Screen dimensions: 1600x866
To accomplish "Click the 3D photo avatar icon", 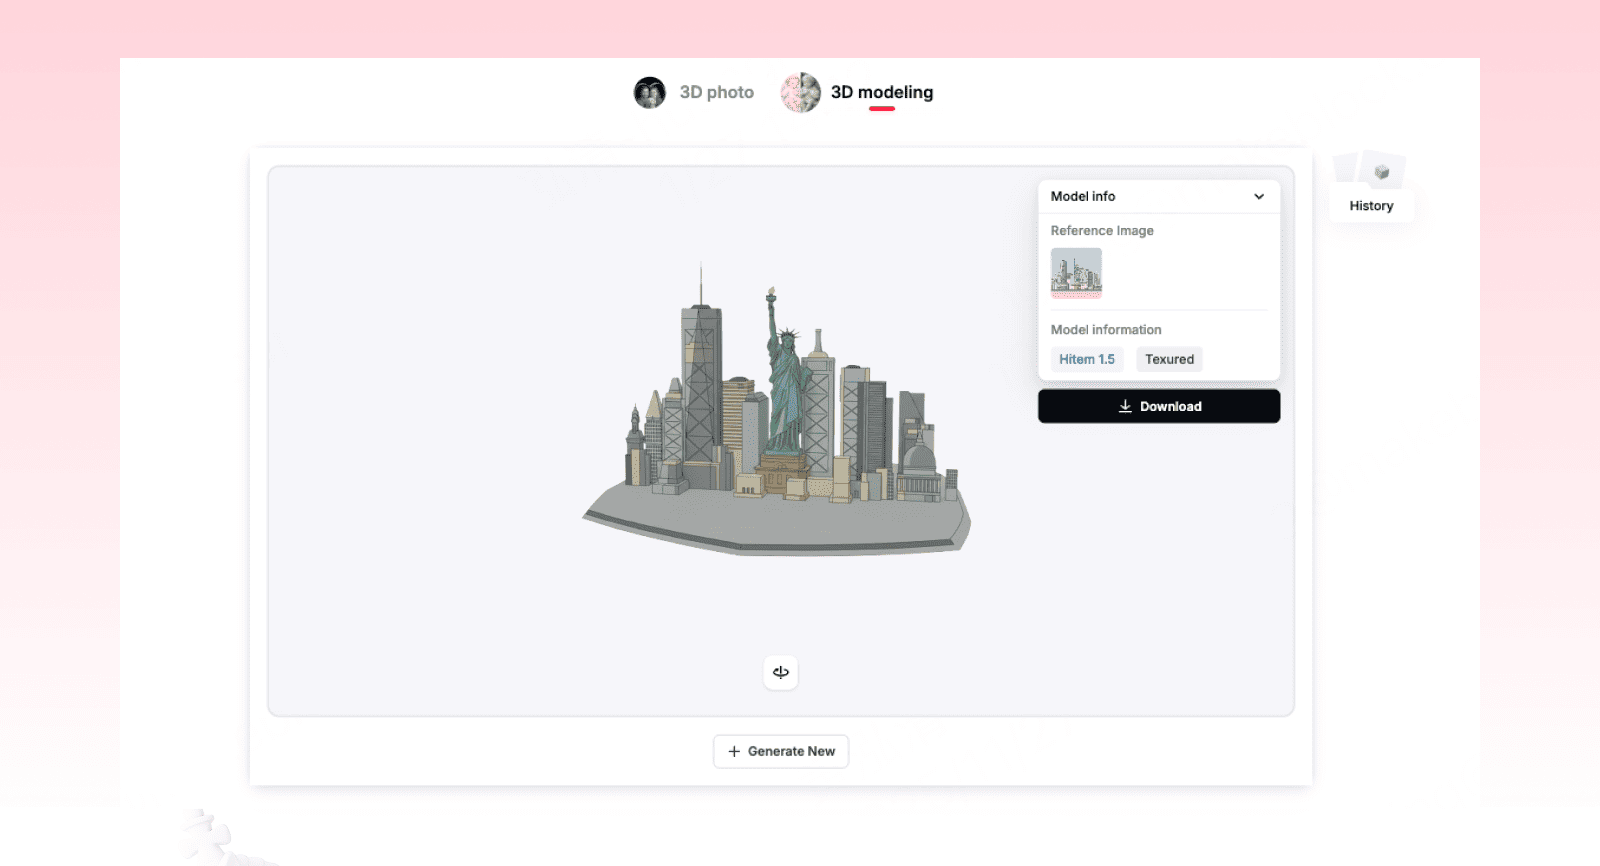I will coord(650,93).
